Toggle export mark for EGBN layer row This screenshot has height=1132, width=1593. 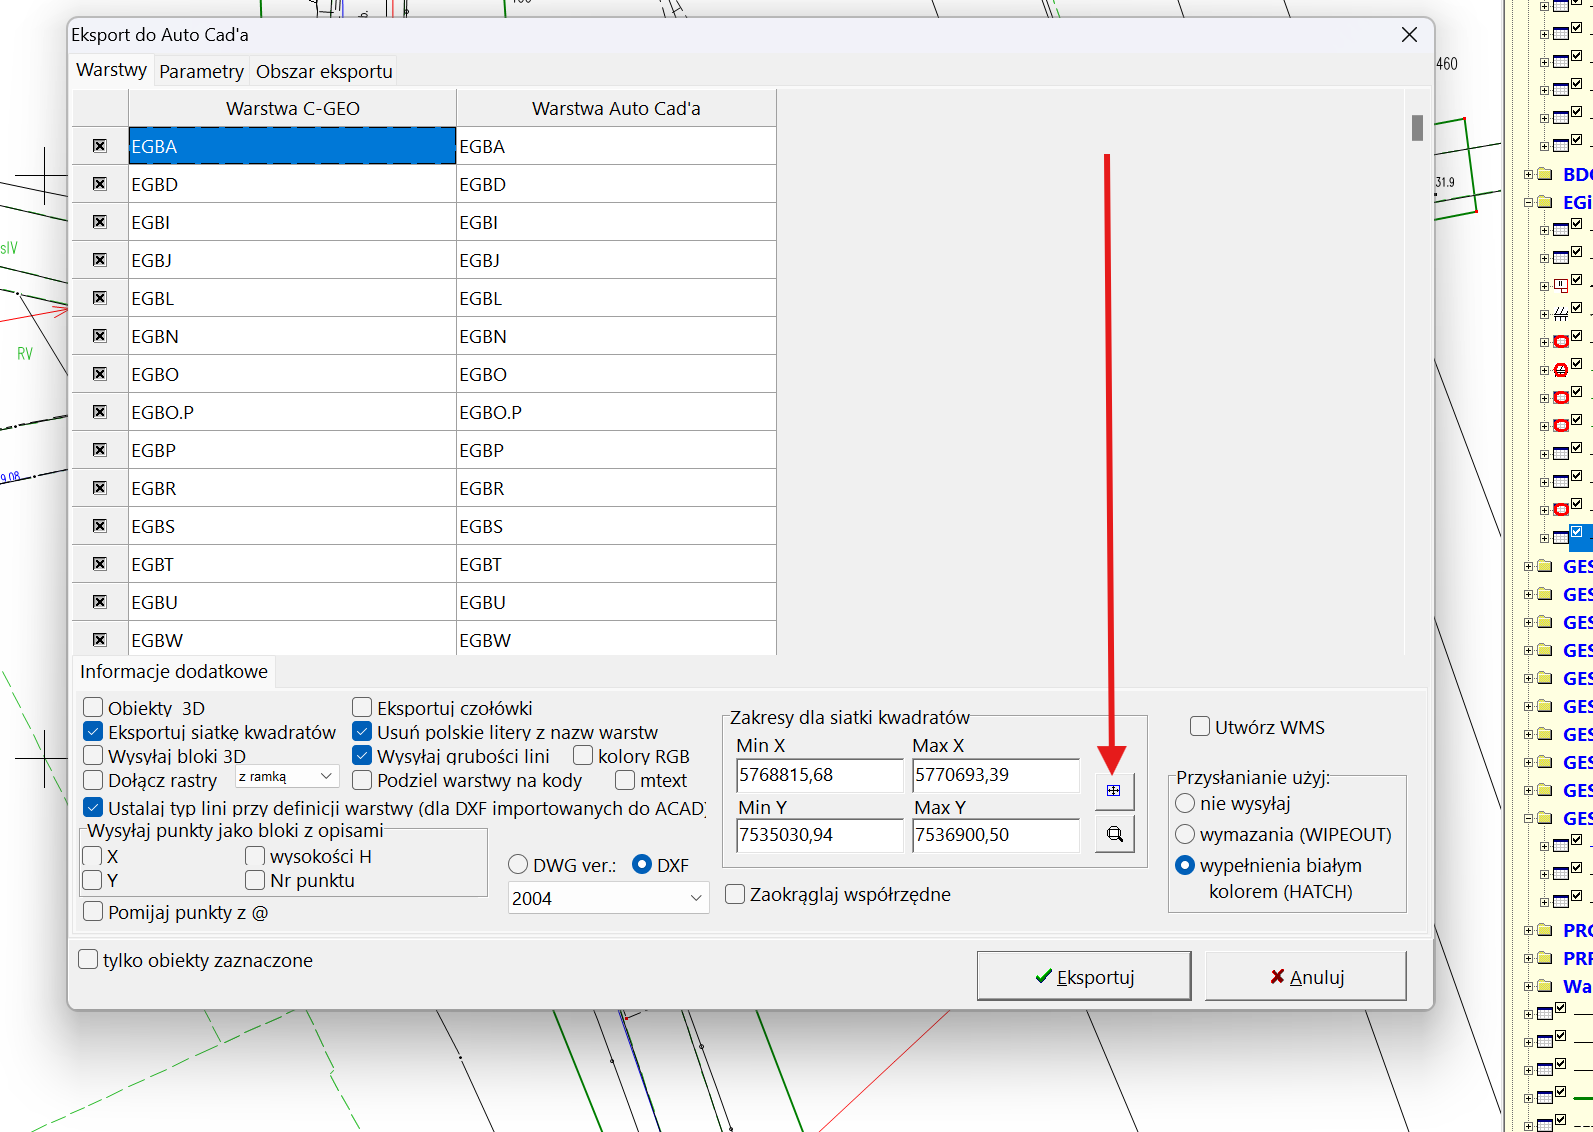[x=100, y=336]
